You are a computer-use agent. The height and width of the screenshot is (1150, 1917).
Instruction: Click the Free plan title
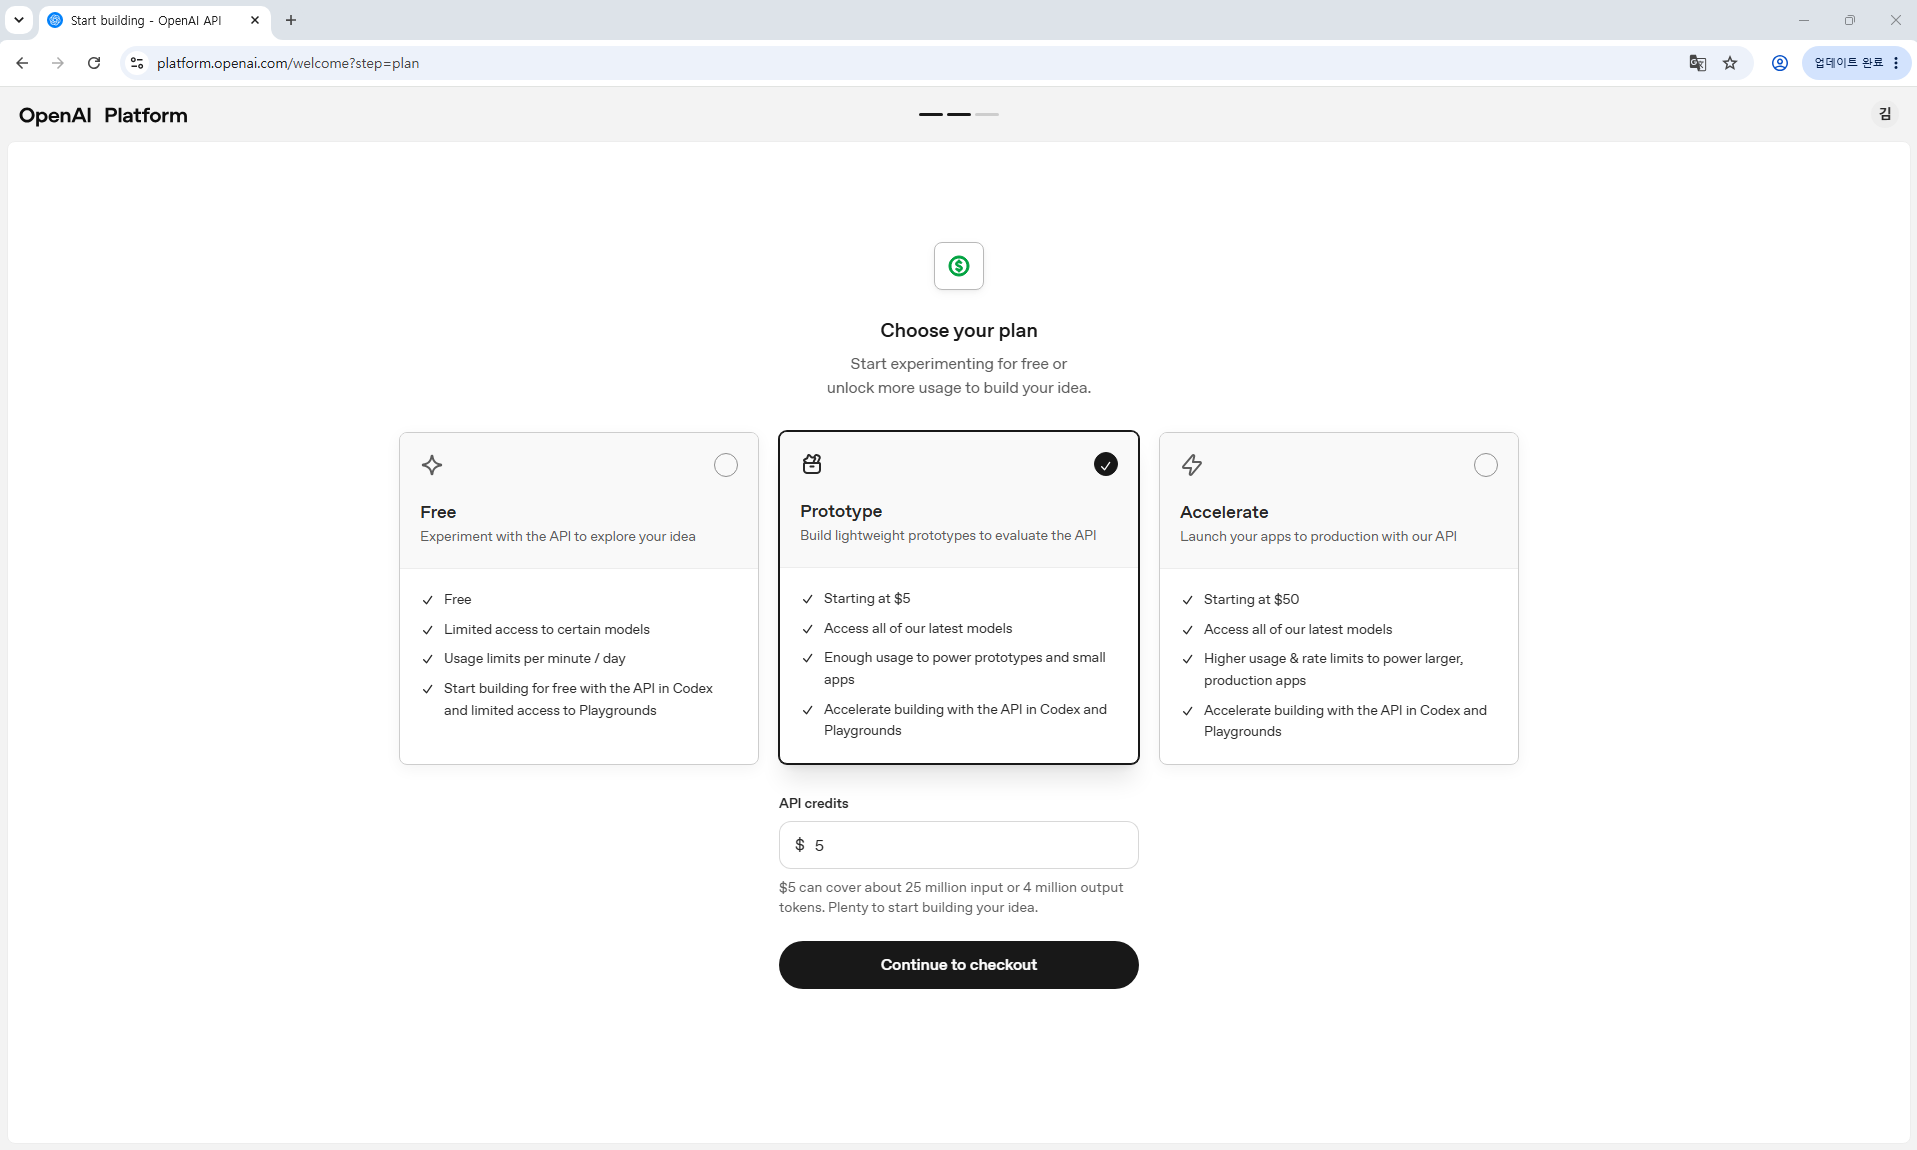pos(438,512)
